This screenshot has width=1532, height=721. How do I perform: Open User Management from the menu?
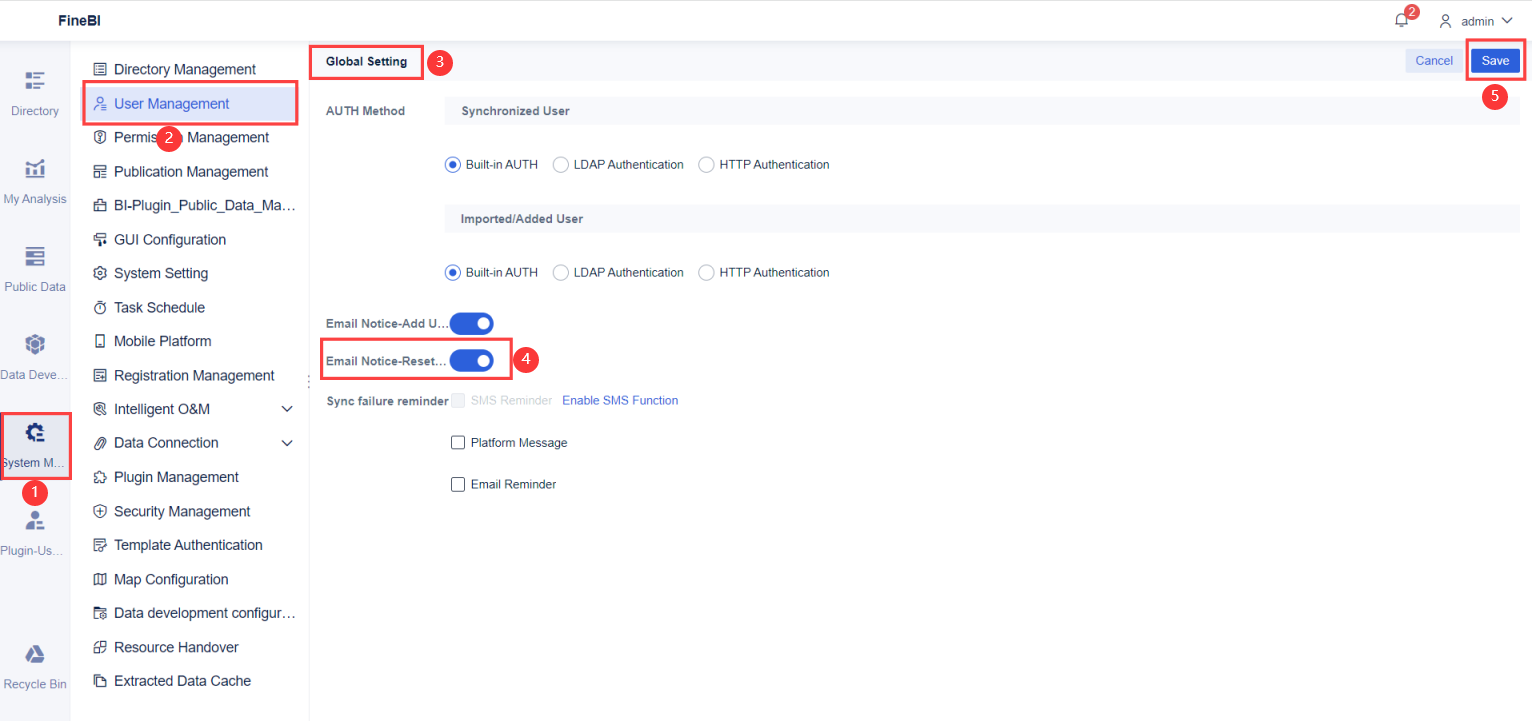(x=190, y=103)
